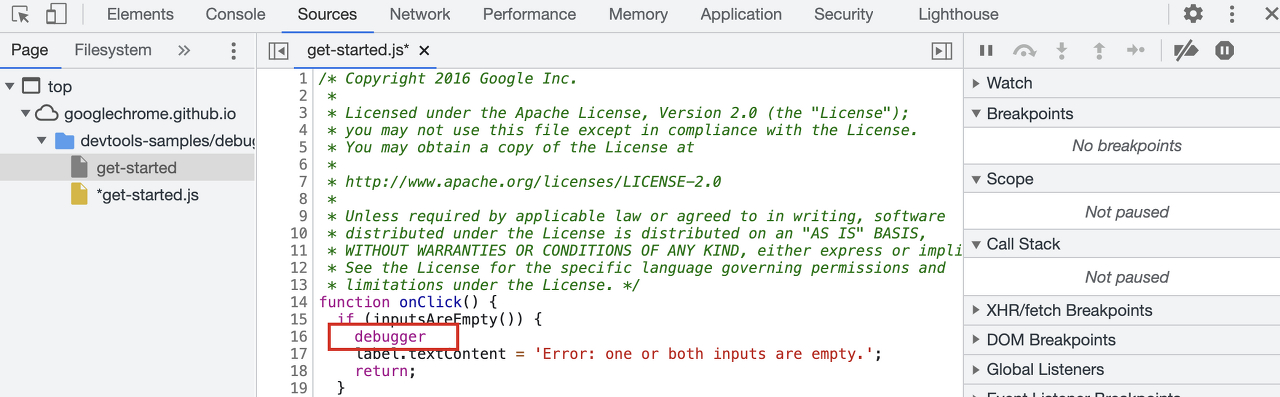Toggle pause on exceptions icon

1224,51
